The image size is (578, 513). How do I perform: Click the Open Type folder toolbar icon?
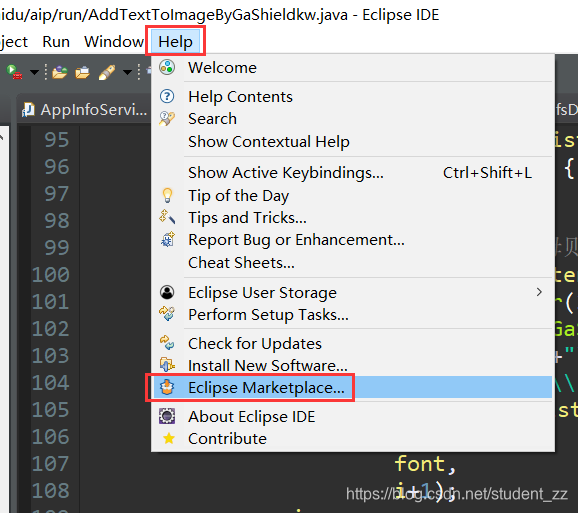[59, 72]
